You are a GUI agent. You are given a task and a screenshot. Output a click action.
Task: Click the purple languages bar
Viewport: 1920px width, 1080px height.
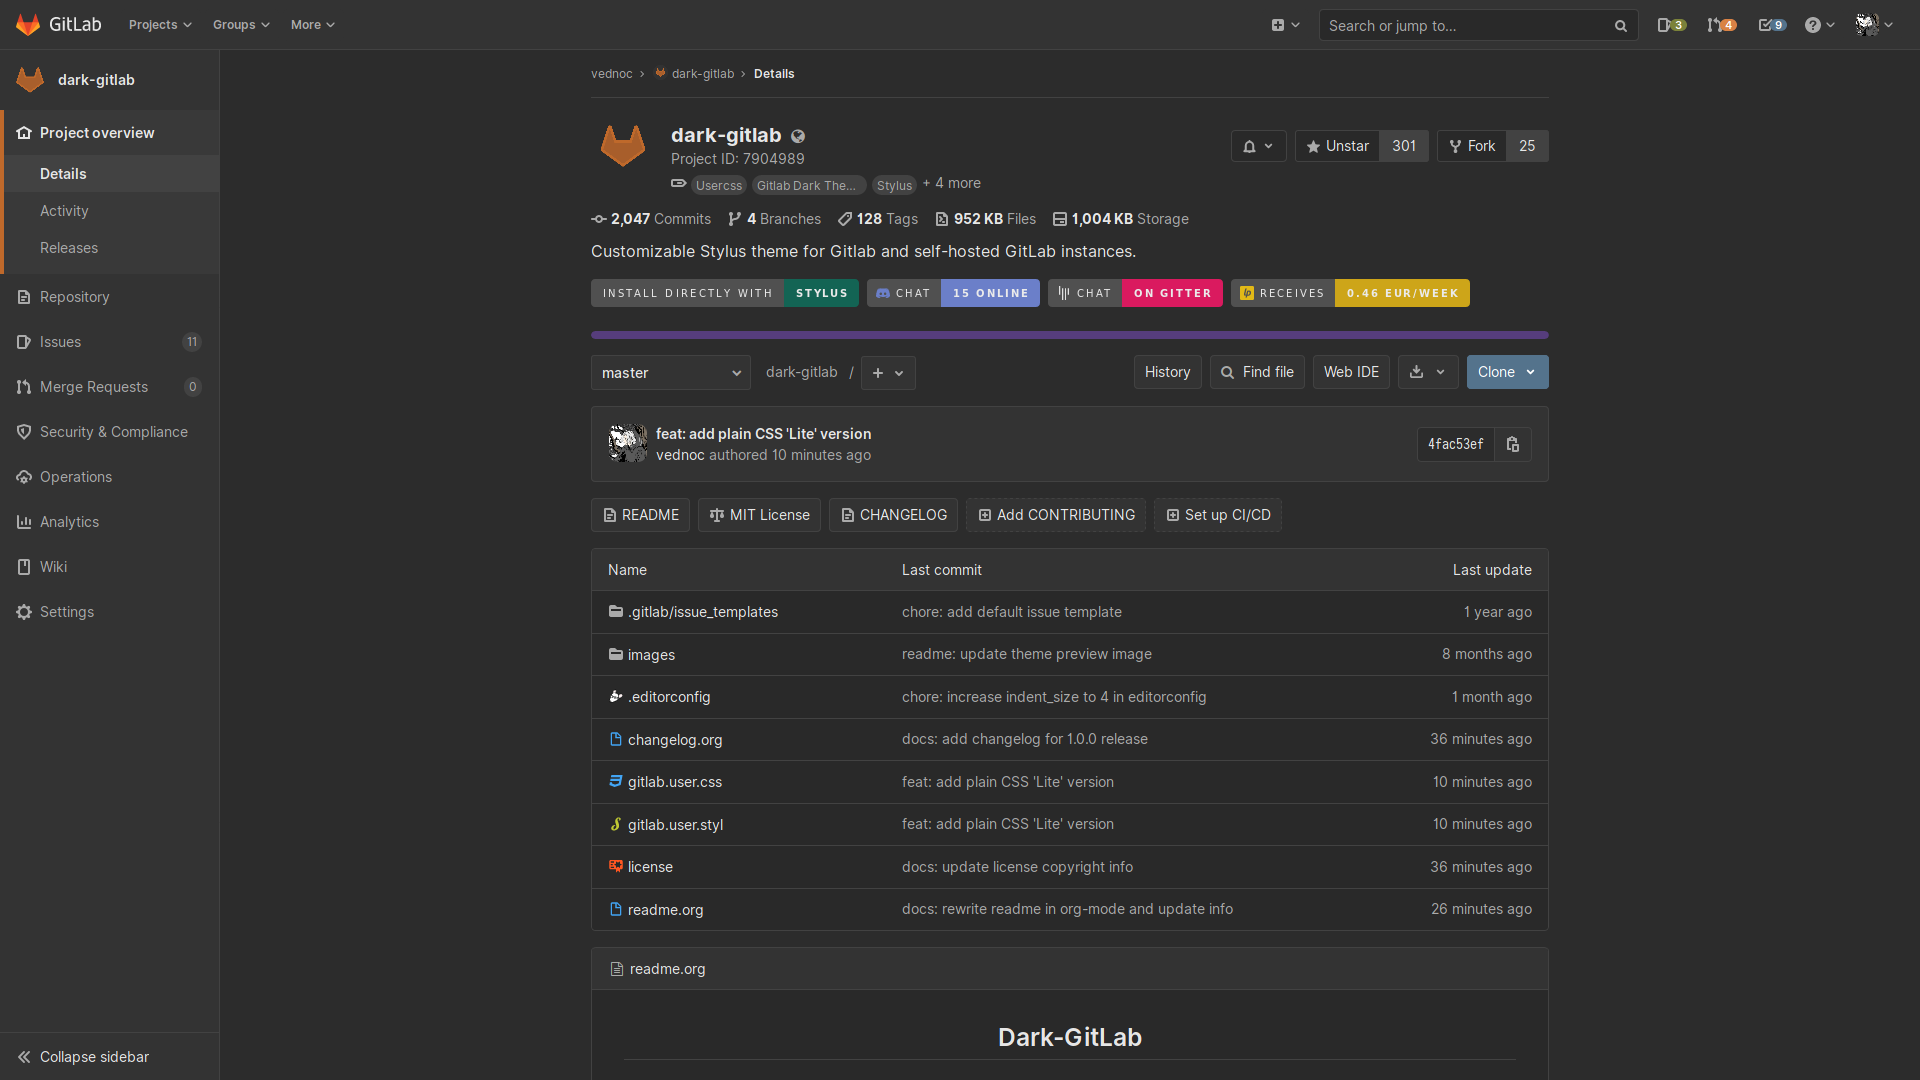[1069, 335]
